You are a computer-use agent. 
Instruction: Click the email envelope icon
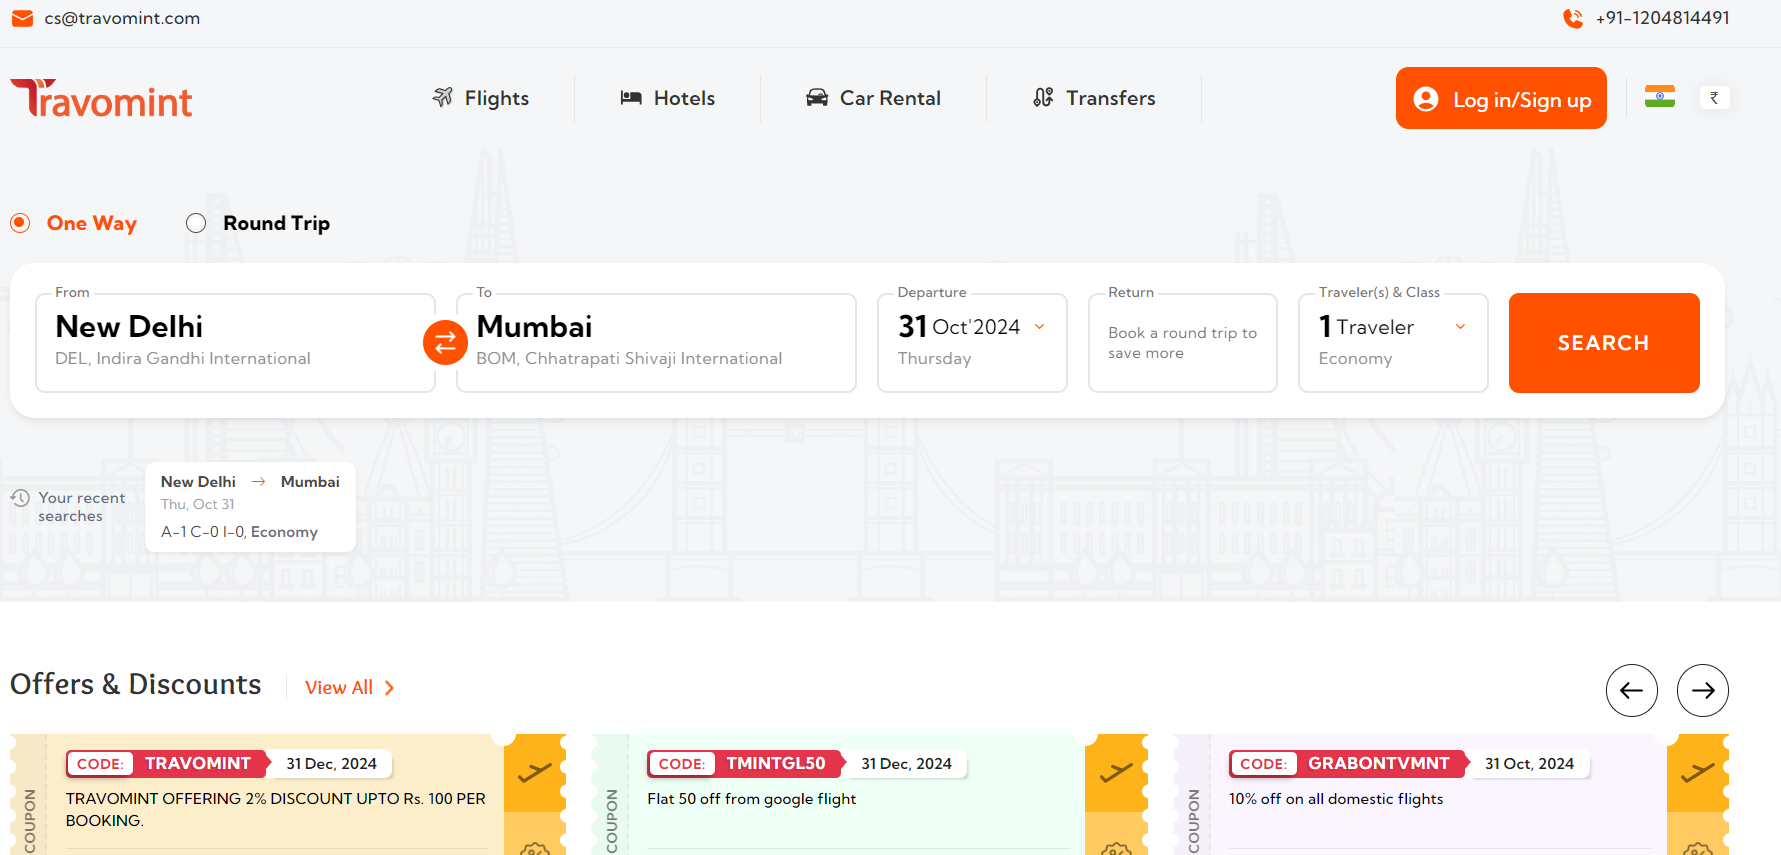click(22, 18)
